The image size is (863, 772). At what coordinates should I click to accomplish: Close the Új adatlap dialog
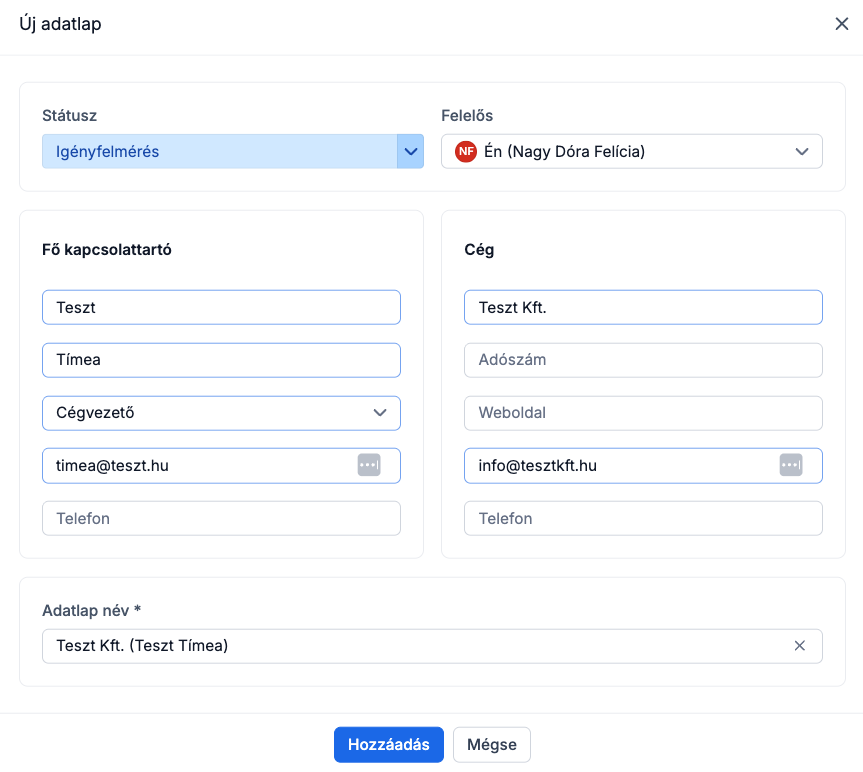coord(841,24)
